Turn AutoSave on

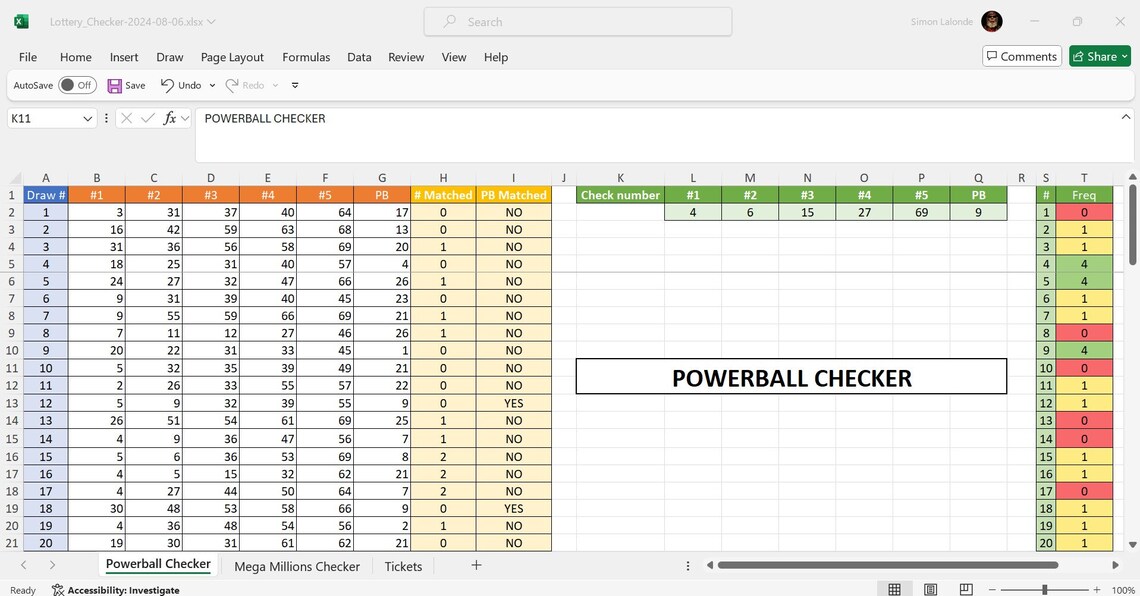tap(77, 85)
